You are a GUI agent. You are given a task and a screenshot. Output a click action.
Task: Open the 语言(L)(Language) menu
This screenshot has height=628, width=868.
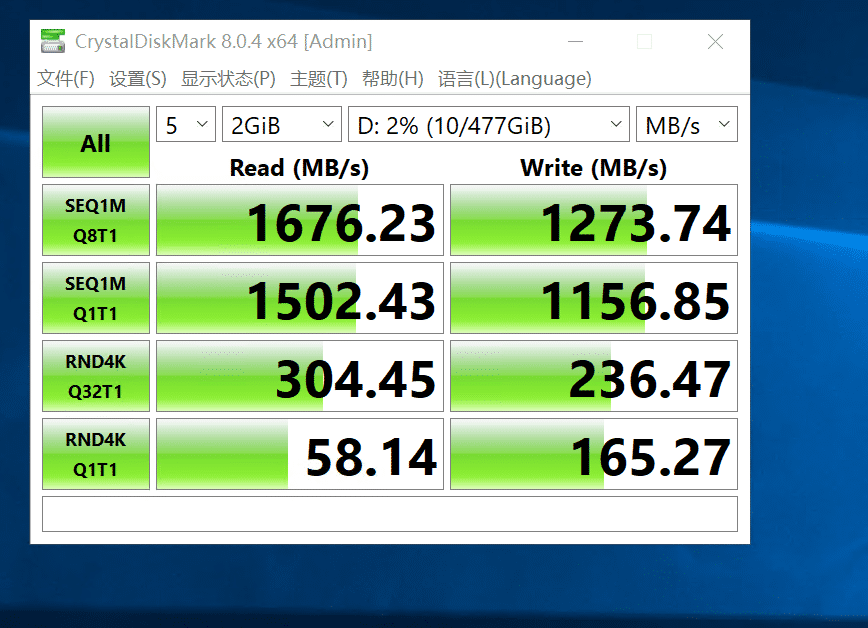tap(515, 79)
